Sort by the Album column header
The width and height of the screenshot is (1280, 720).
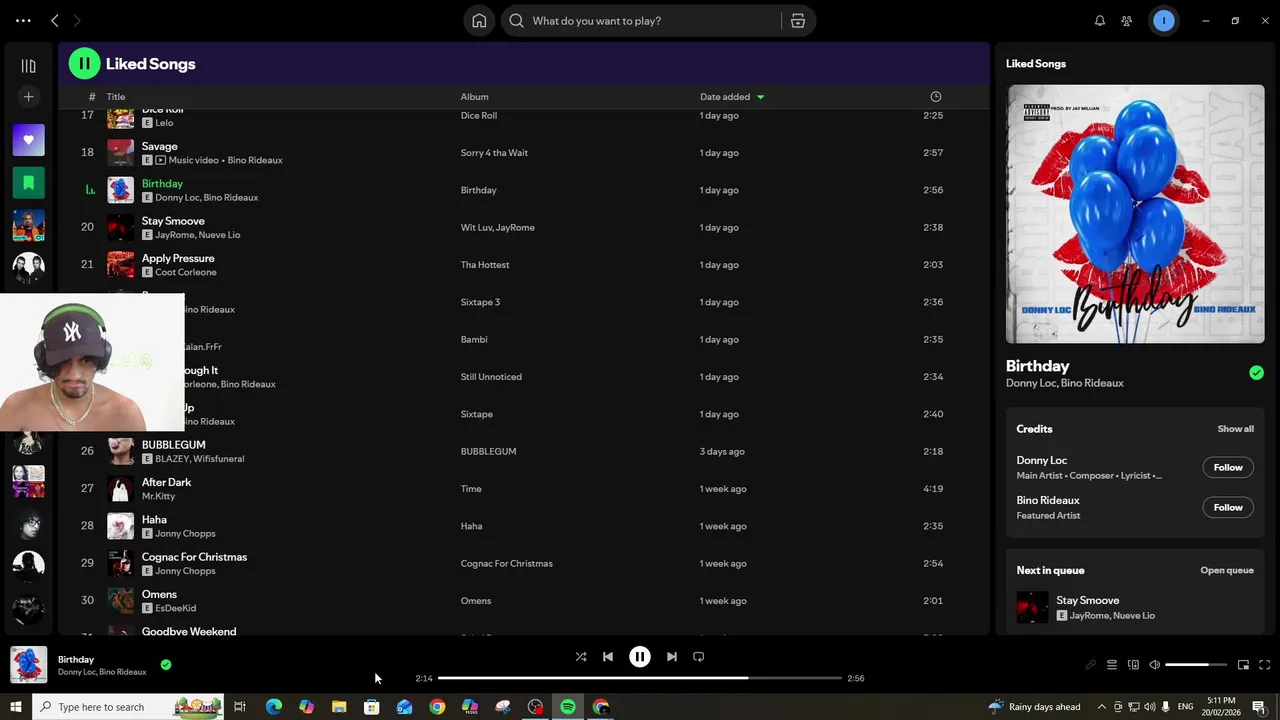click(x=474, y=97)
